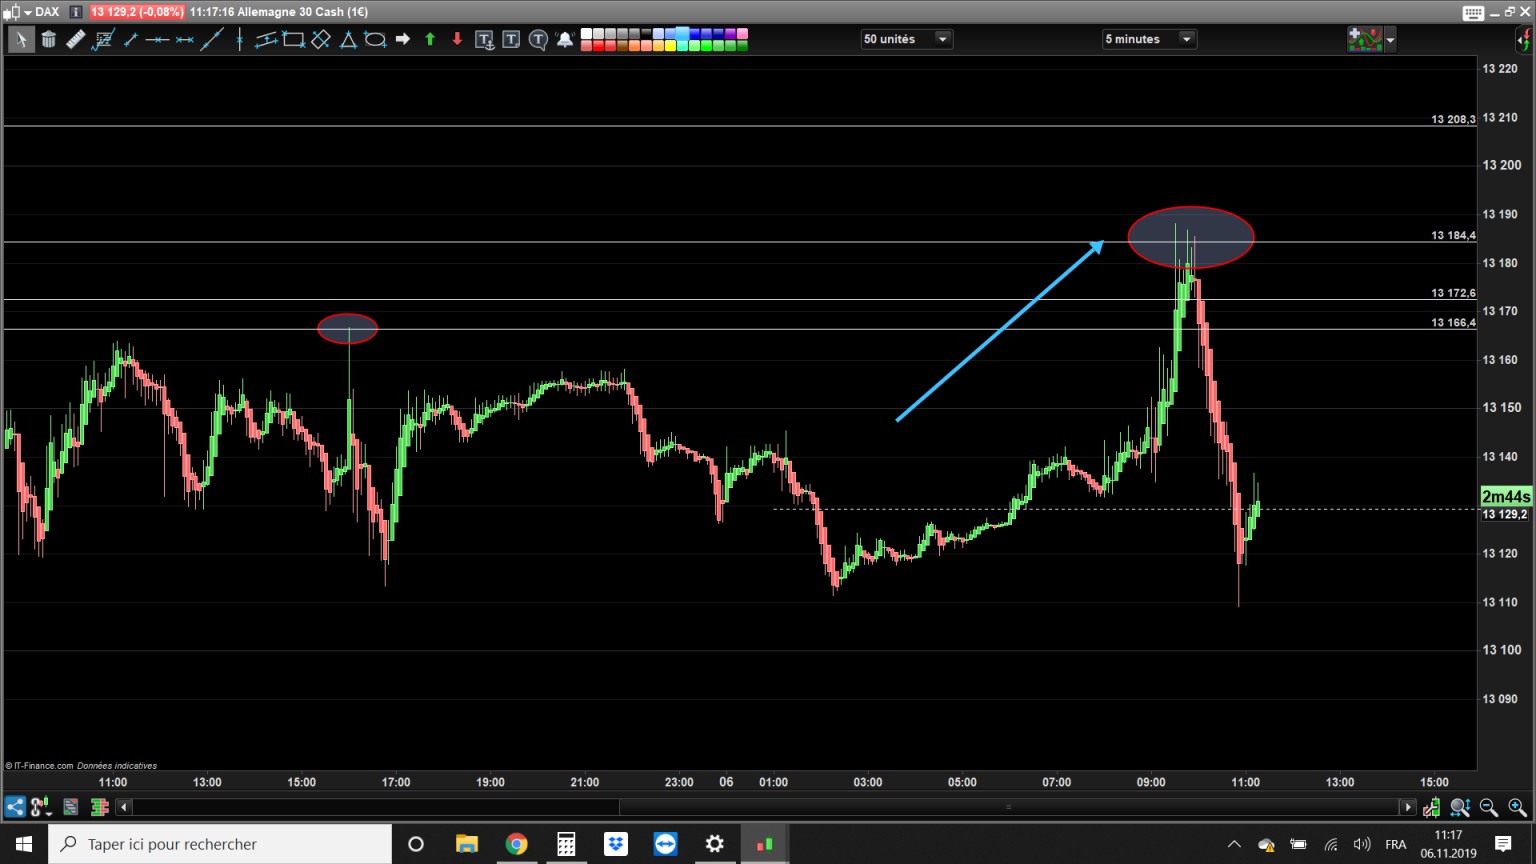Image resolution: width=1536 pixels, height=864 pixels.
Task: Click the FRA language indicator
Action: click(1396, 844)
